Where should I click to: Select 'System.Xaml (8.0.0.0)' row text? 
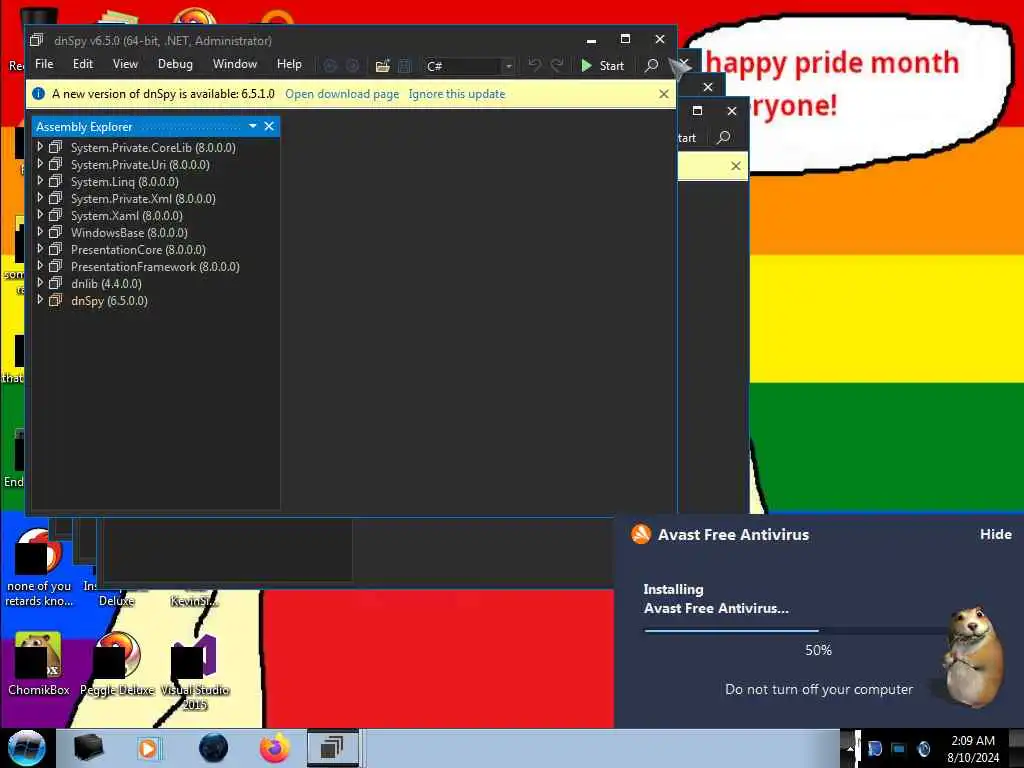[126, 216]
